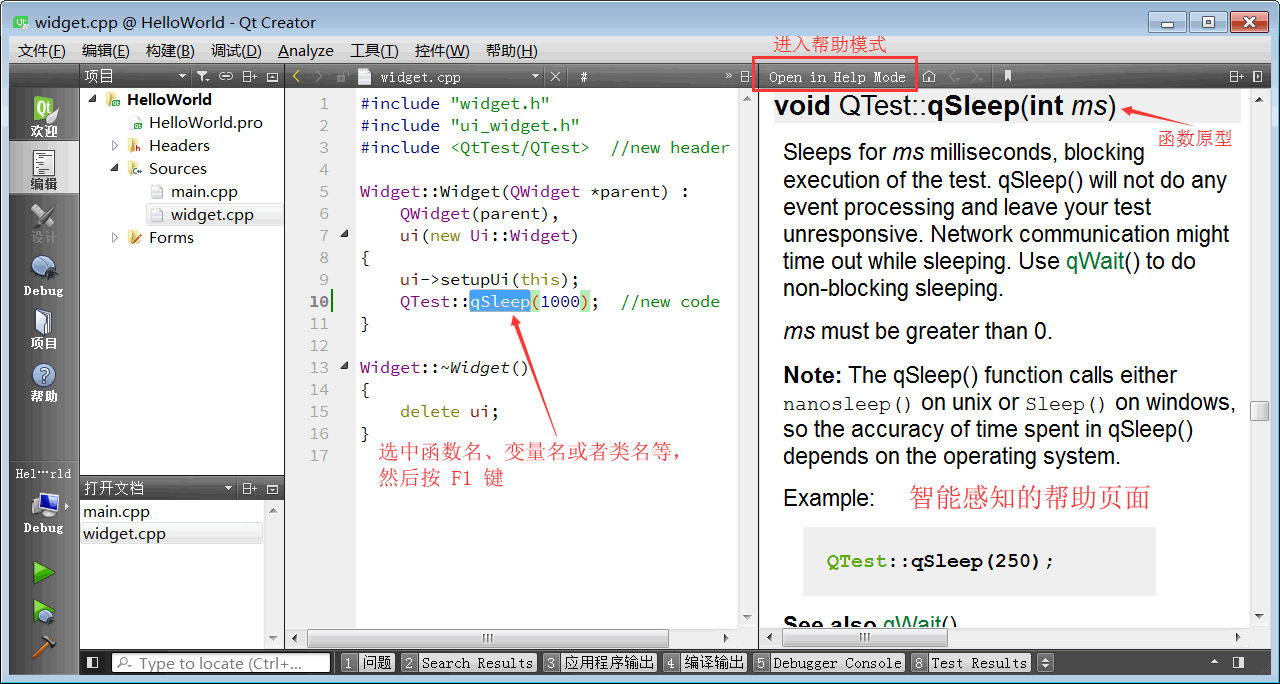Open Application Output (应用程序输出) pane
The image size is (1280, 684).
[599, 662]
